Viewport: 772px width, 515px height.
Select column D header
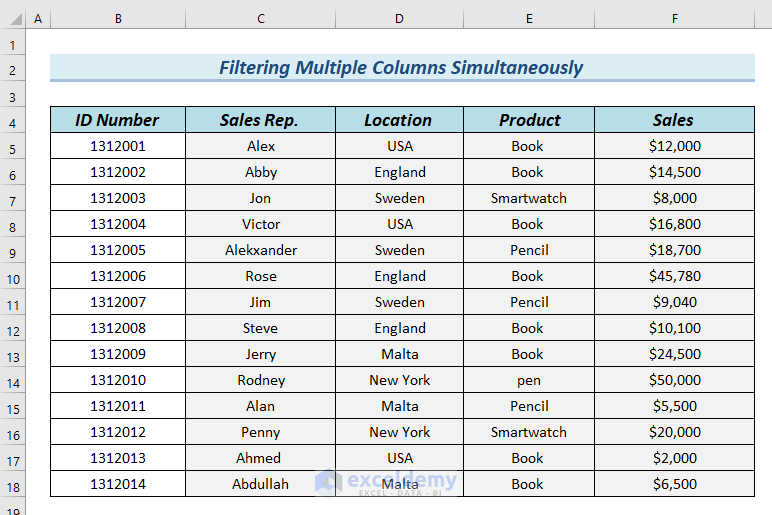(x=399, y=19)
